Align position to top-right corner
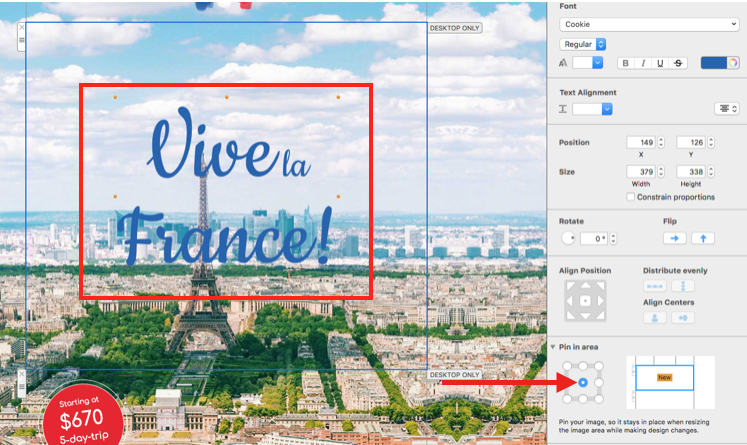The height and width of the screenshot is (445, 747). [x=600, y=286]
